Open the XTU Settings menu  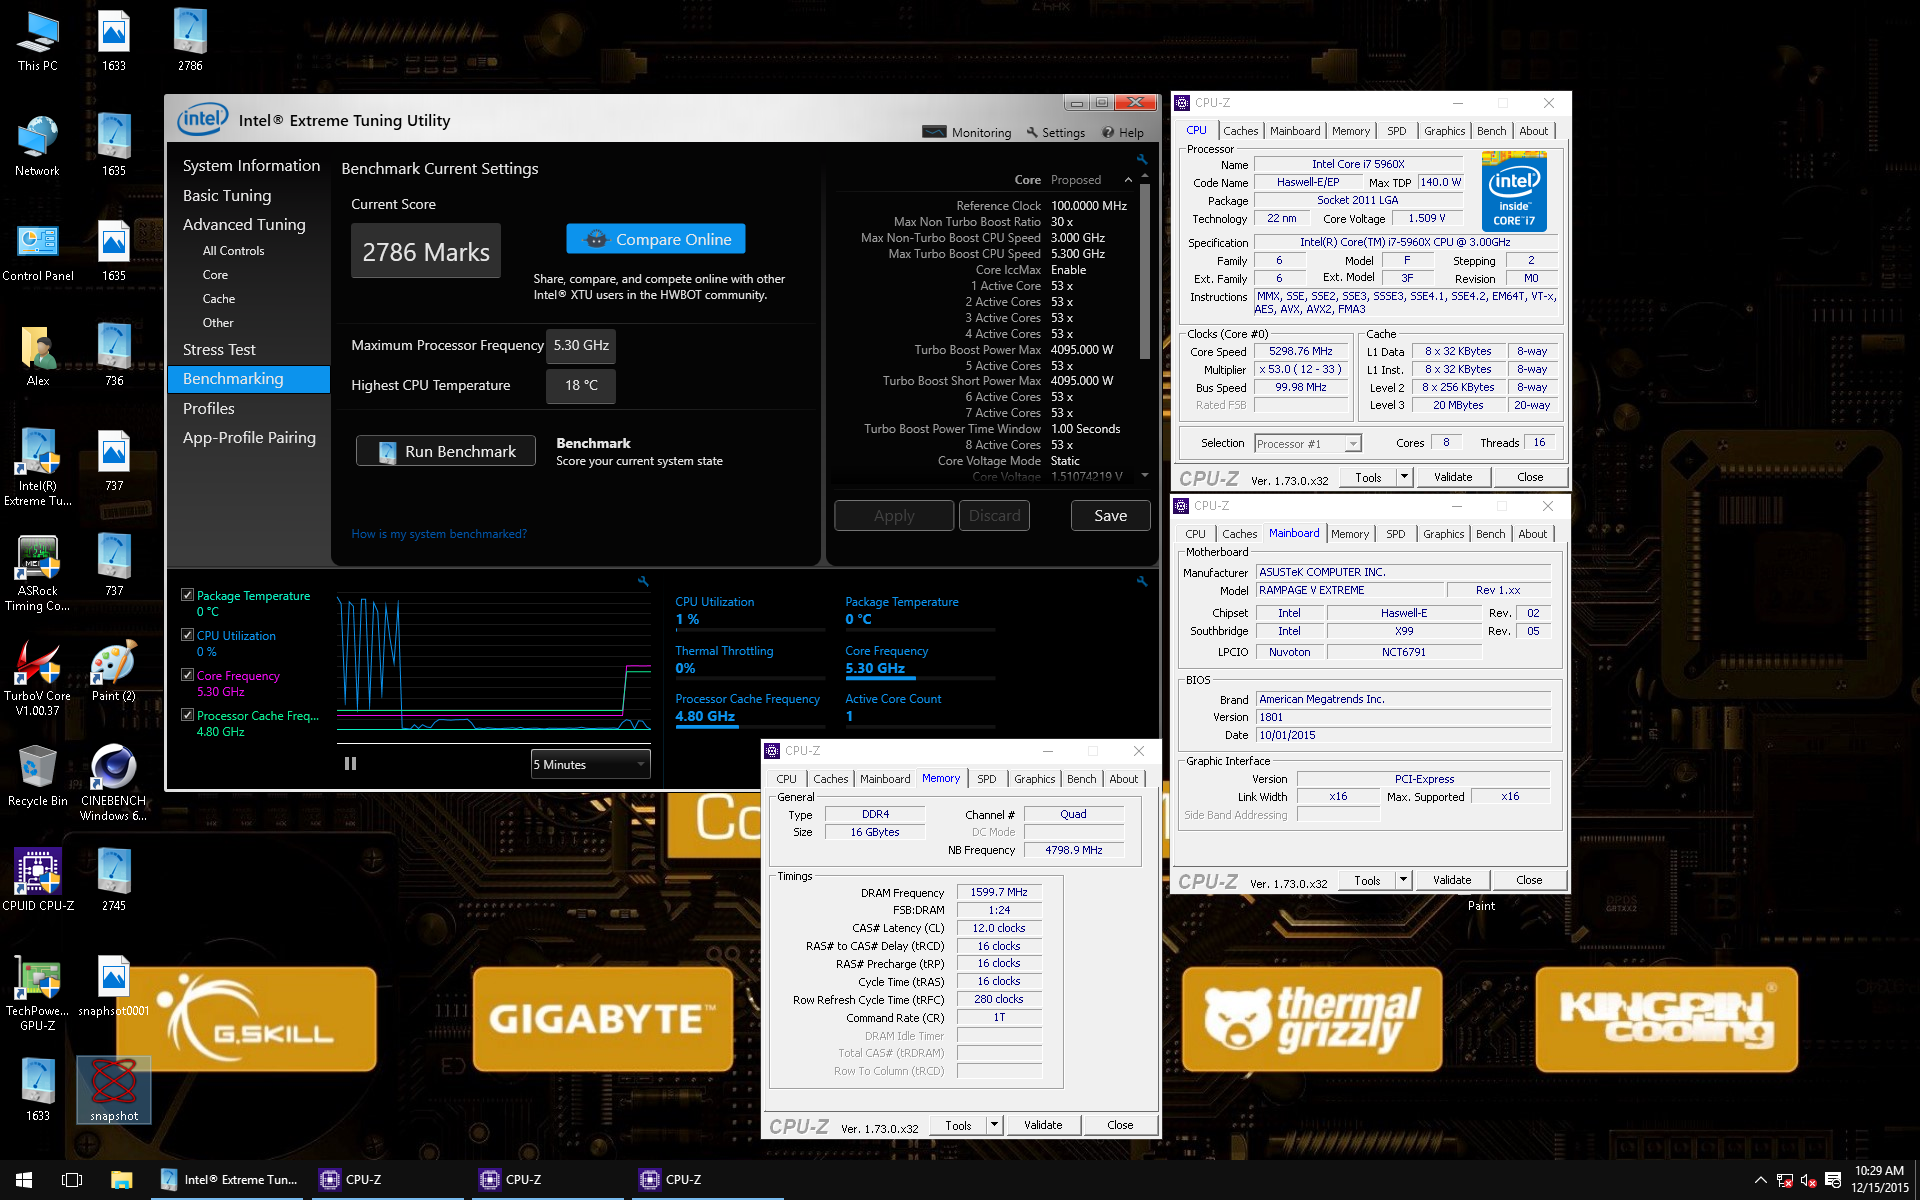tap(1055, 133)
